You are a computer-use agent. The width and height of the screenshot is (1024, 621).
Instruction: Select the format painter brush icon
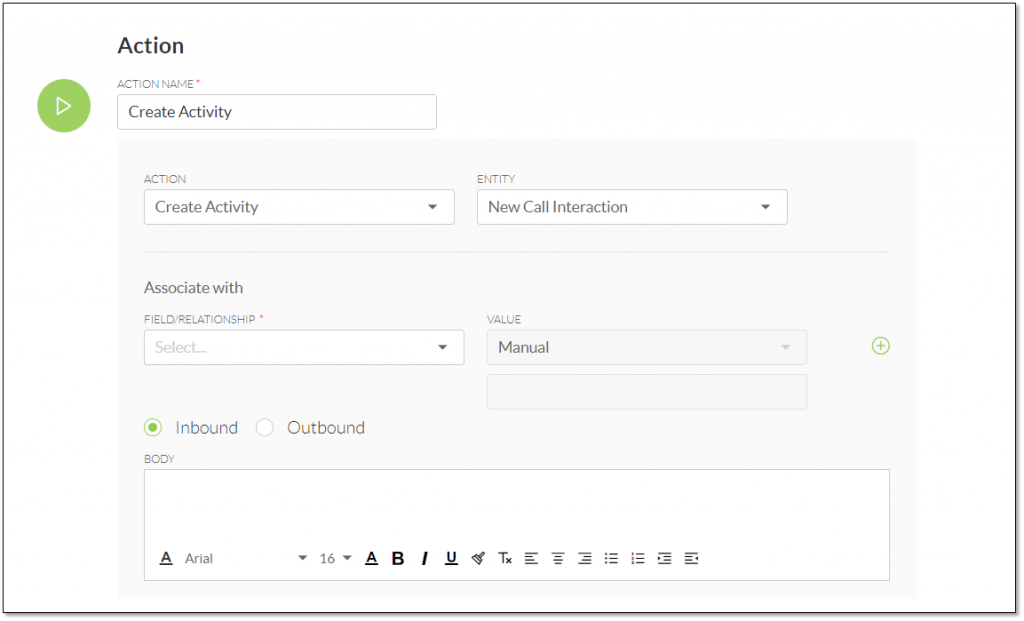coord(479,558)
